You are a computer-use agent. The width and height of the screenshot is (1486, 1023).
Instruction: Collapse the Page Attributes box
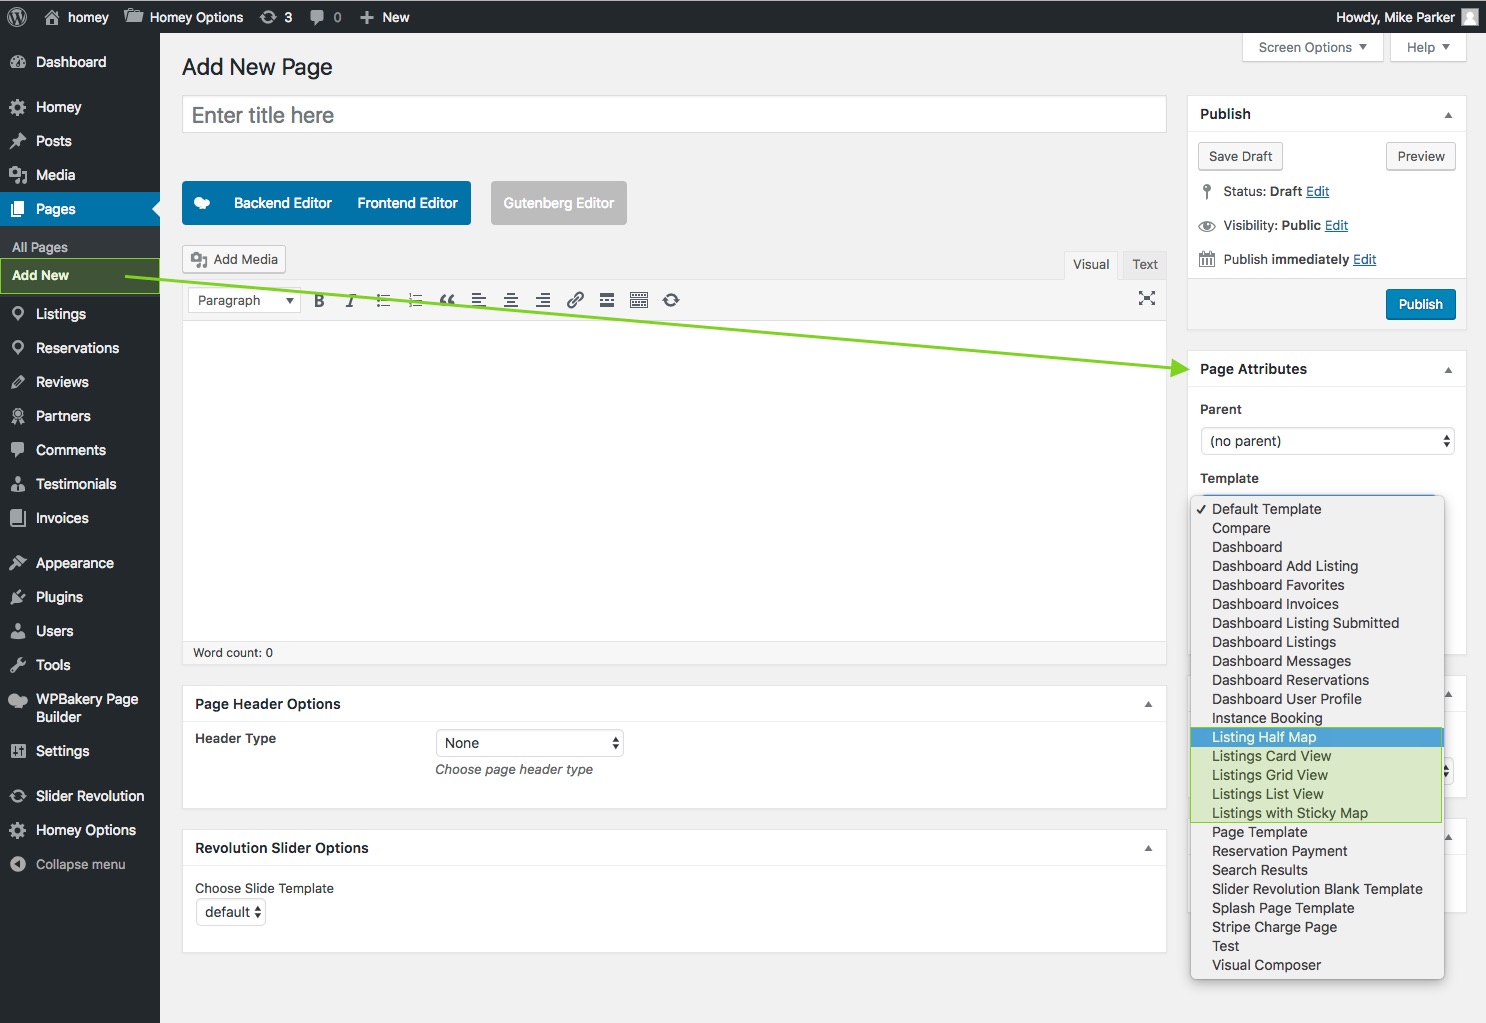coord(1448,370)
